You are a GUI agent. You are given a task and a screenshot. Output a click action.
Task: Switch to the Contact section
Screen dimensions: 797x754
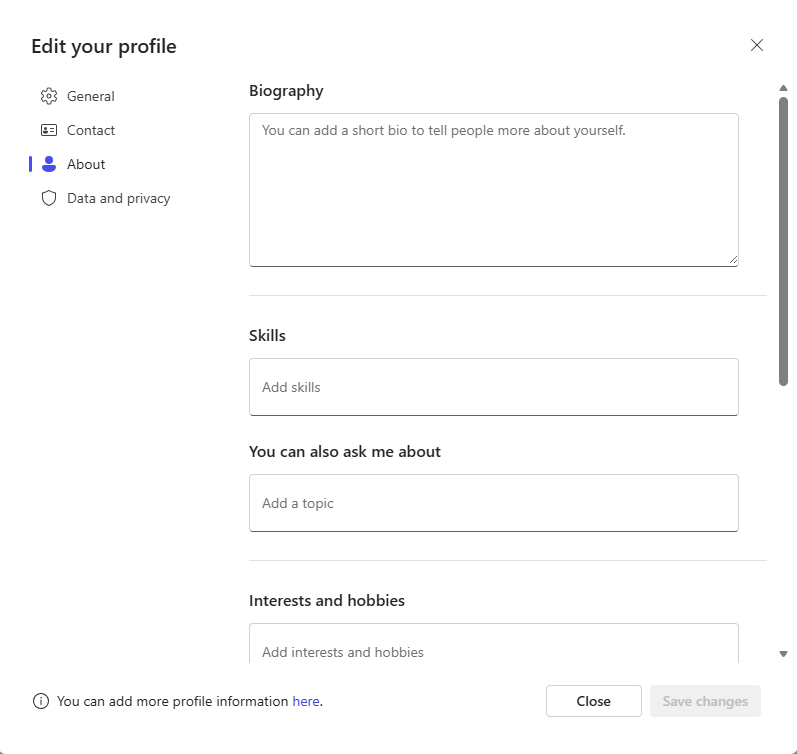[91, 130]
